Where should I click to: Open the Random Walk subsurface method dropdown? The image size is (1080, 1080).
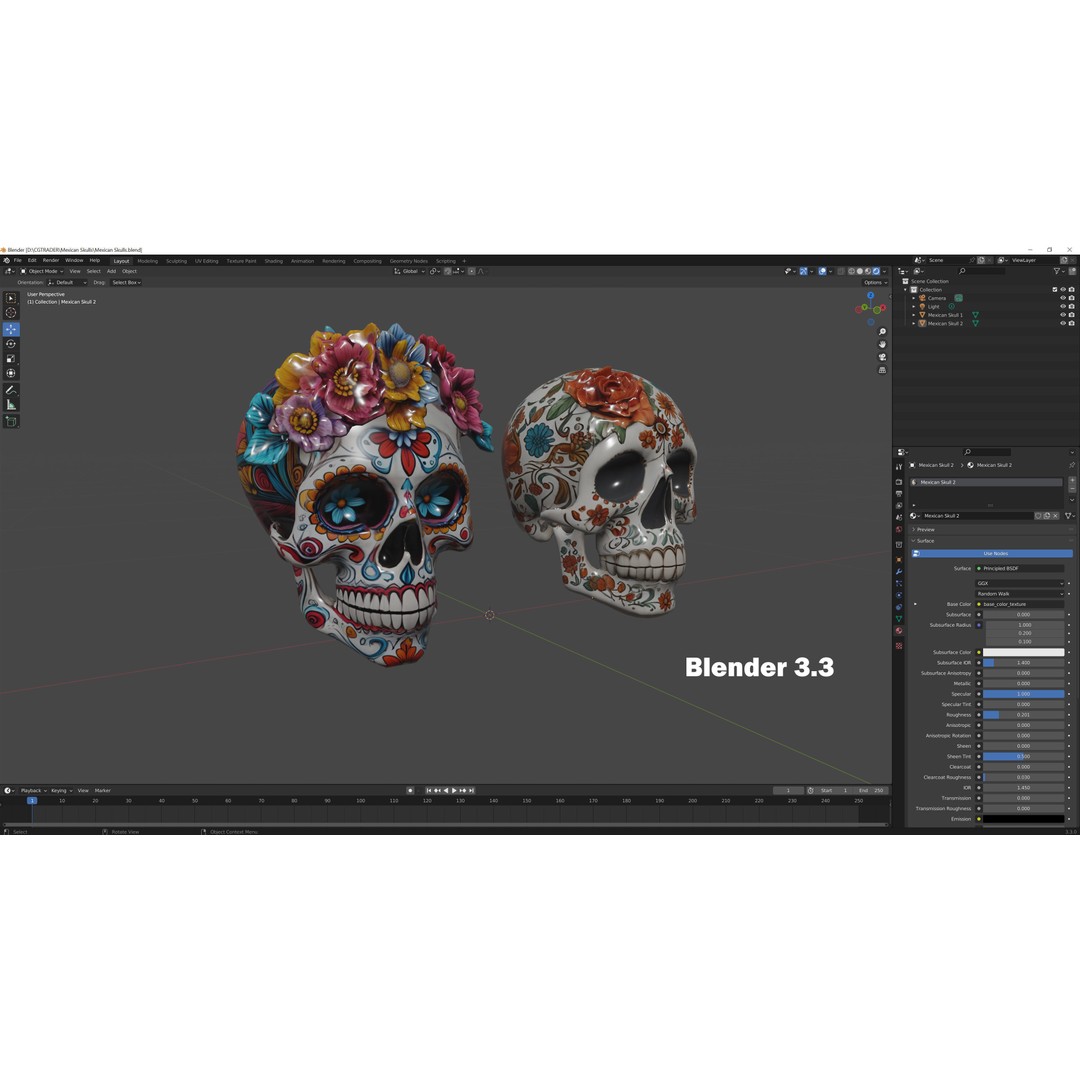click(x=1019, y=594)
